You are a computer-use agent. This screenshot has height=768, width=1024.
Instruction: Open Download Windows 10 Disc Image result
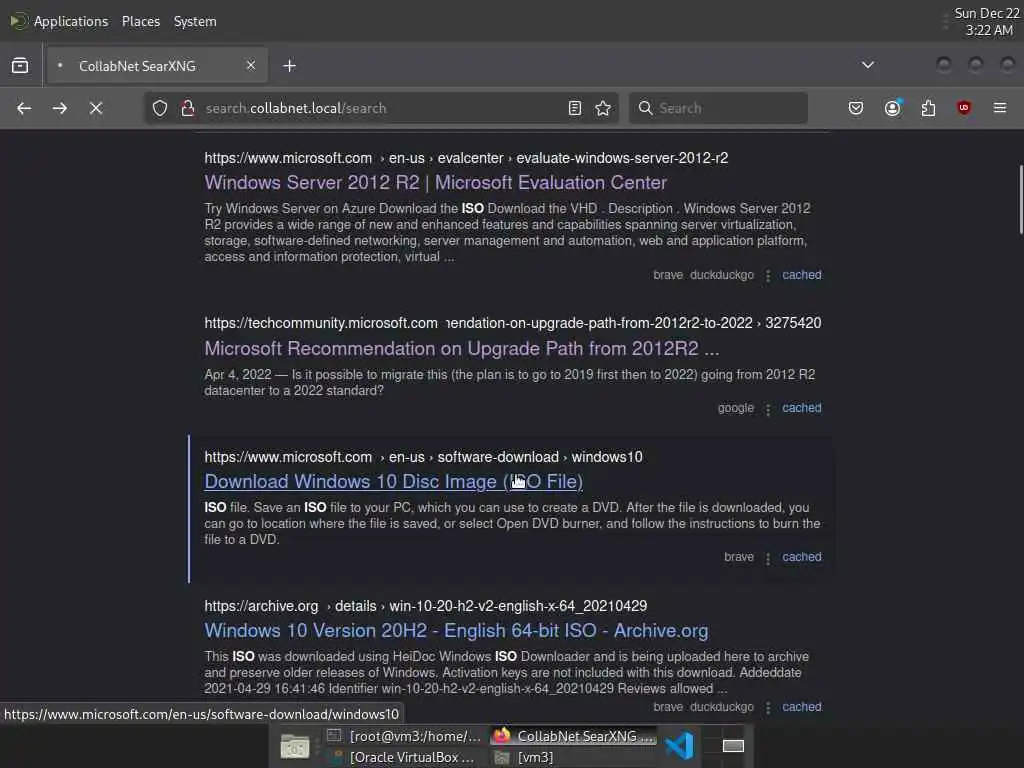coord(393,482)
